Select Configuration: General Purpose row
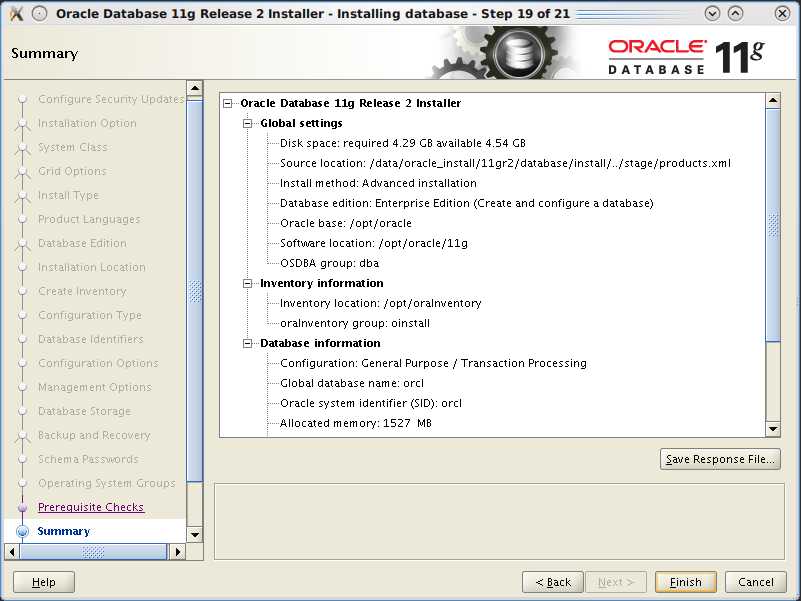 click(x=434, y=363)
